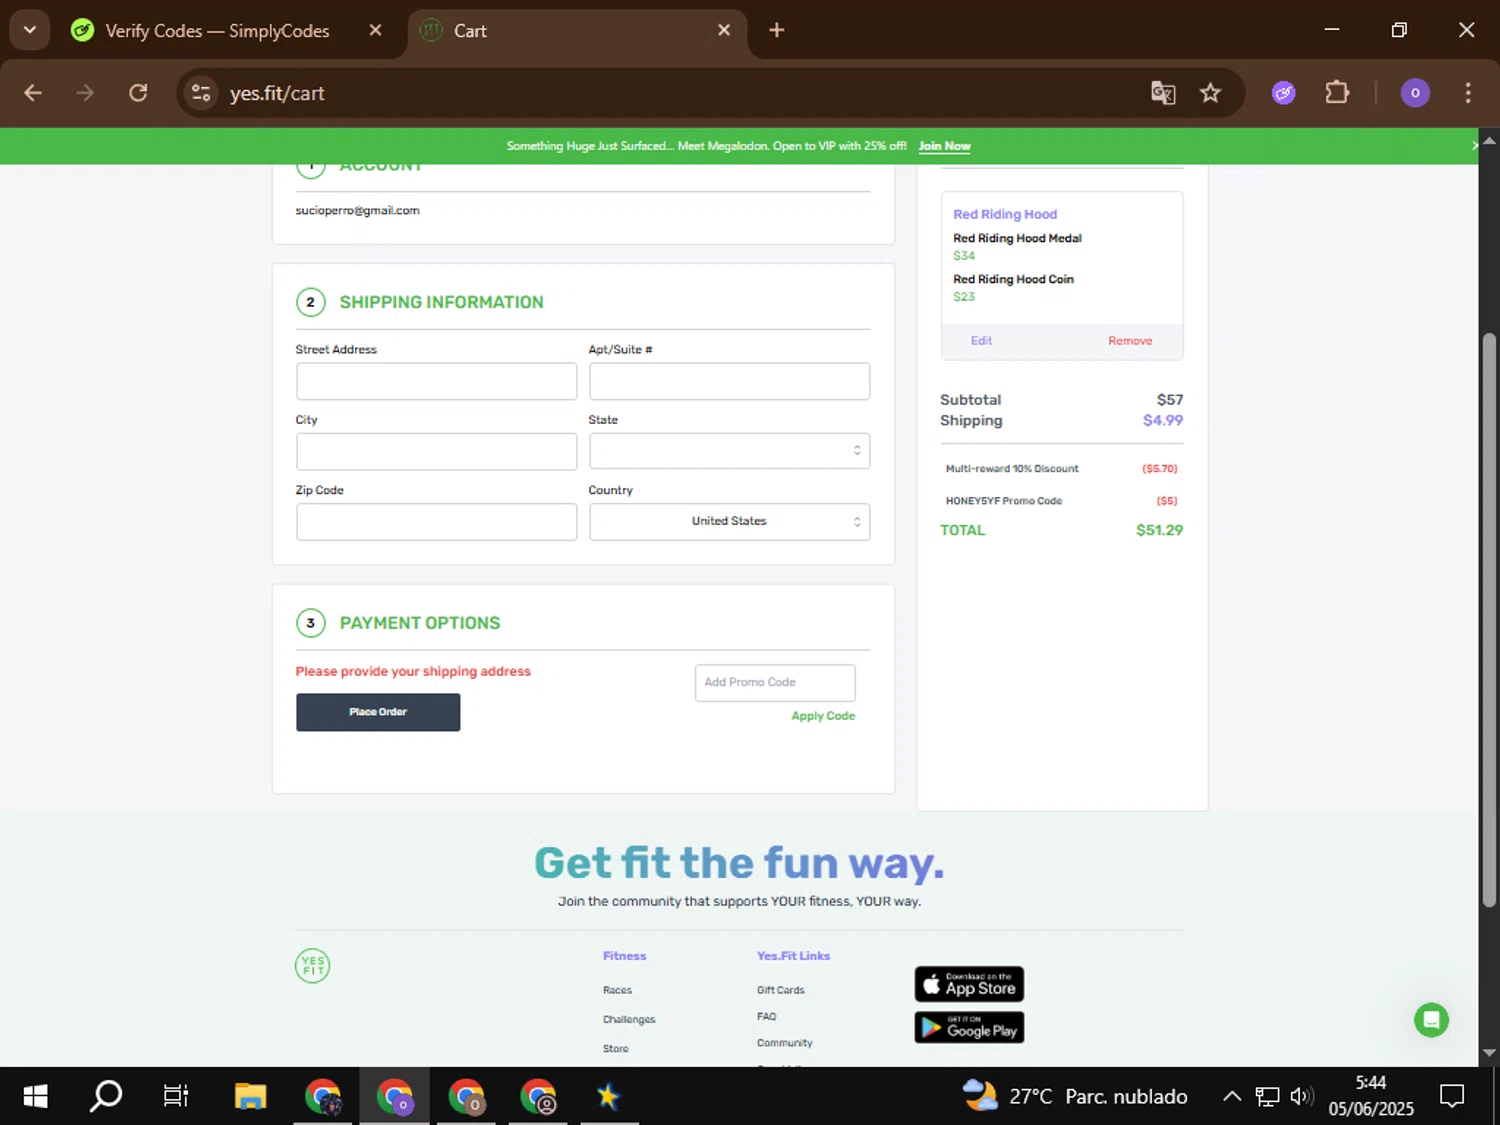Open a new browser tab
1500x1125 pixels.
point(776,30)
